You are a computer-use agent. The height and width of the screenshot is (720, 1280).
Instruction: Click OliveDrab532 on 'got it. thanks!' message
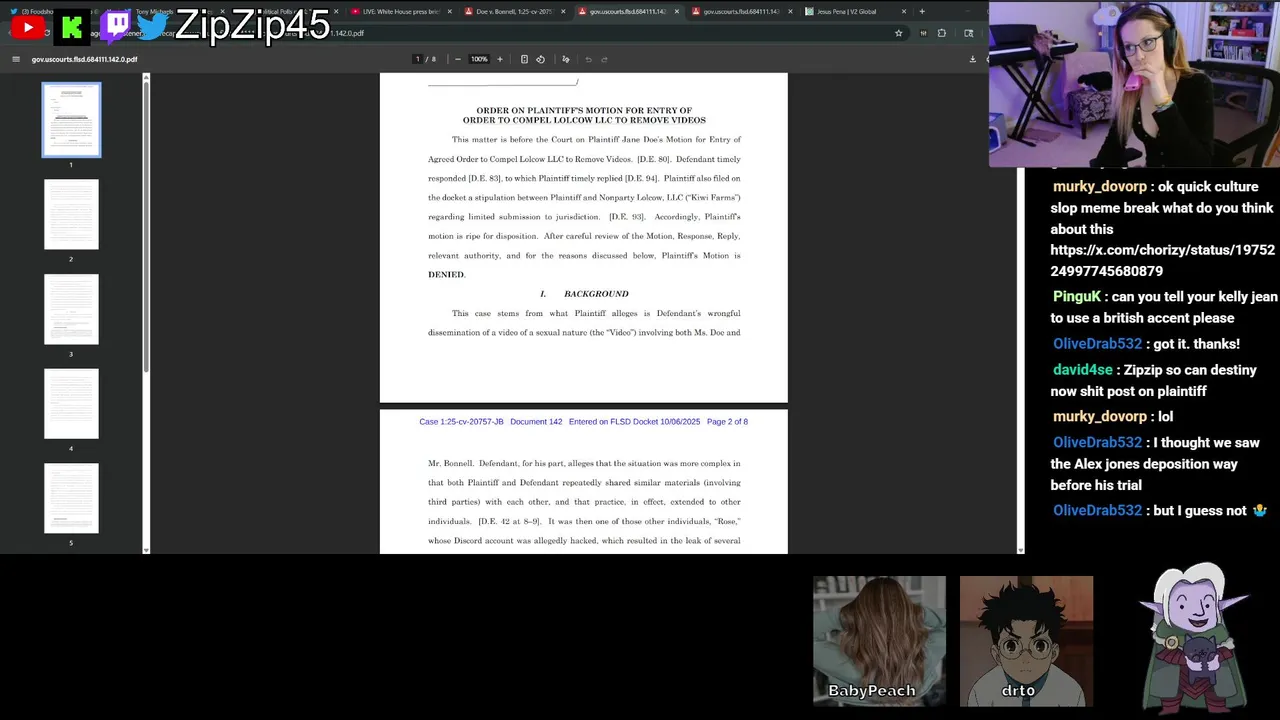point(1097,344)
